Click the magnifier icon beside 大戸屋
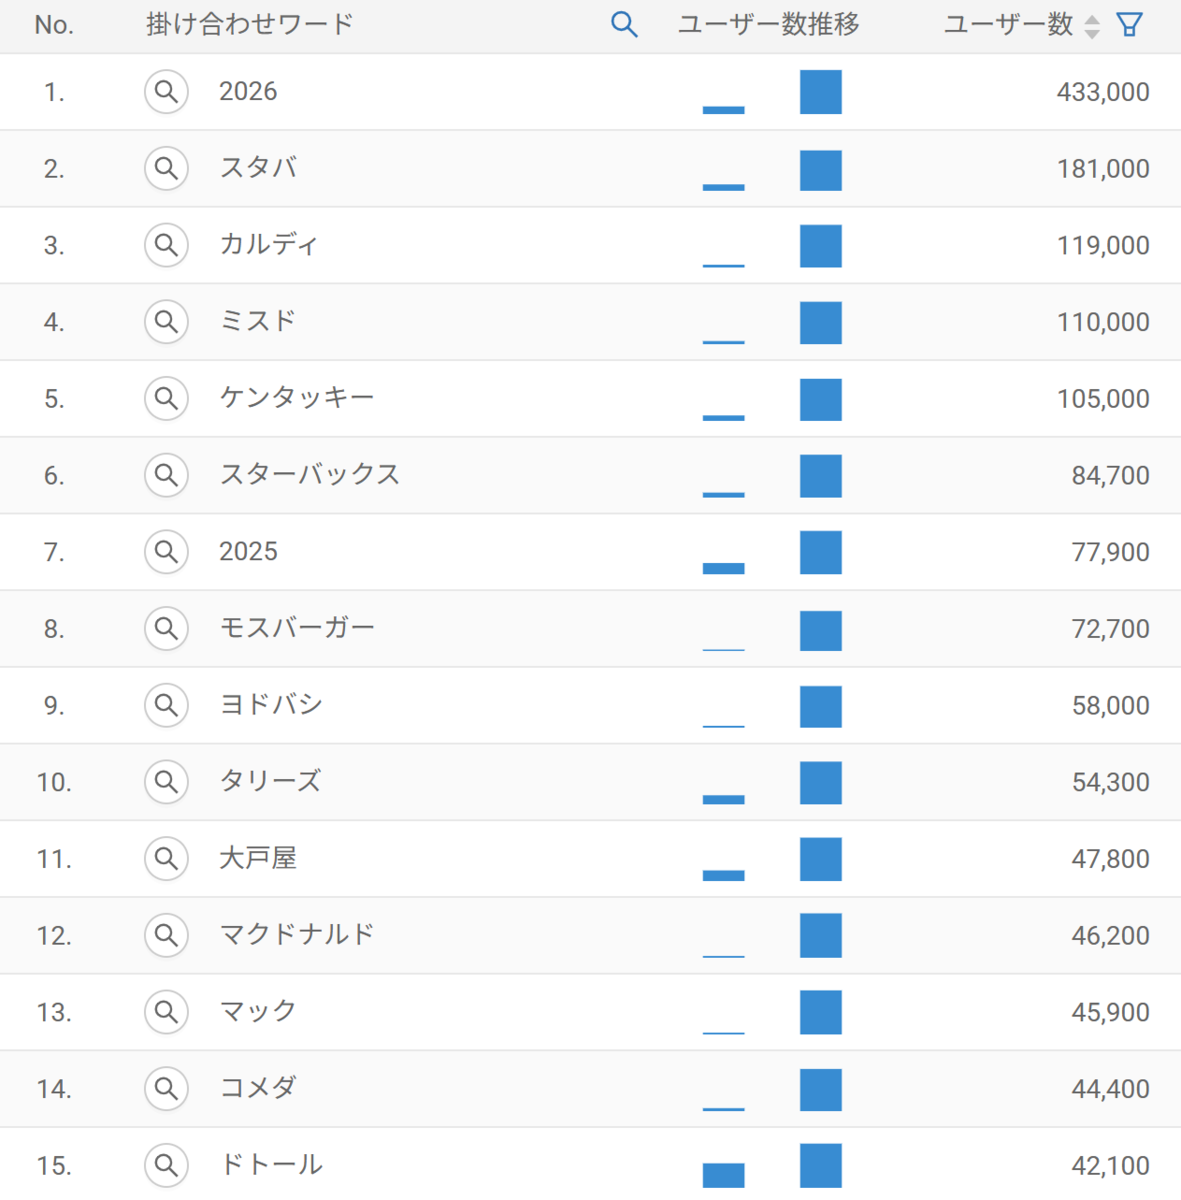This screenshot has width=1181, height=1200. point(166,859)
